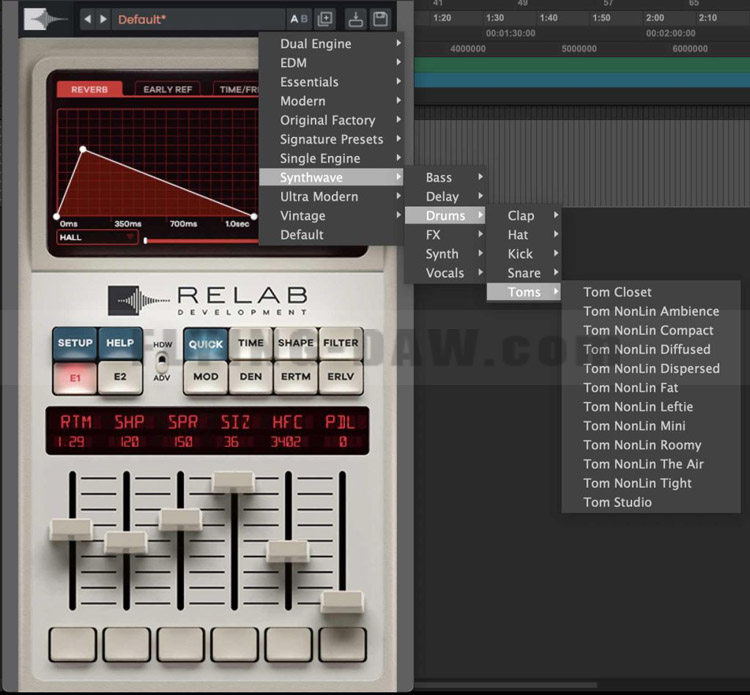Choose the Tom NonLin Tight preset
The image size is (750, 695).
click(x=651, y=484)
